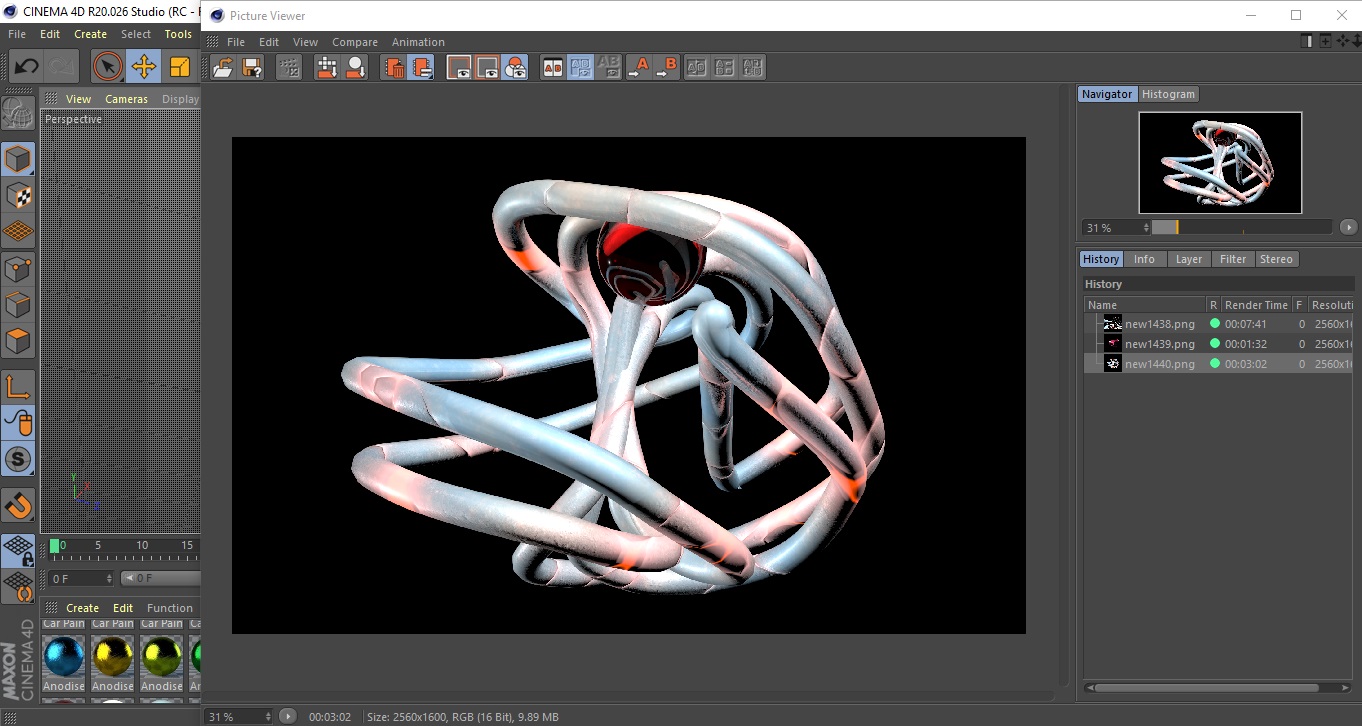
Task: Select new1438.png in the History list
Action: [x=1159, y=324]
